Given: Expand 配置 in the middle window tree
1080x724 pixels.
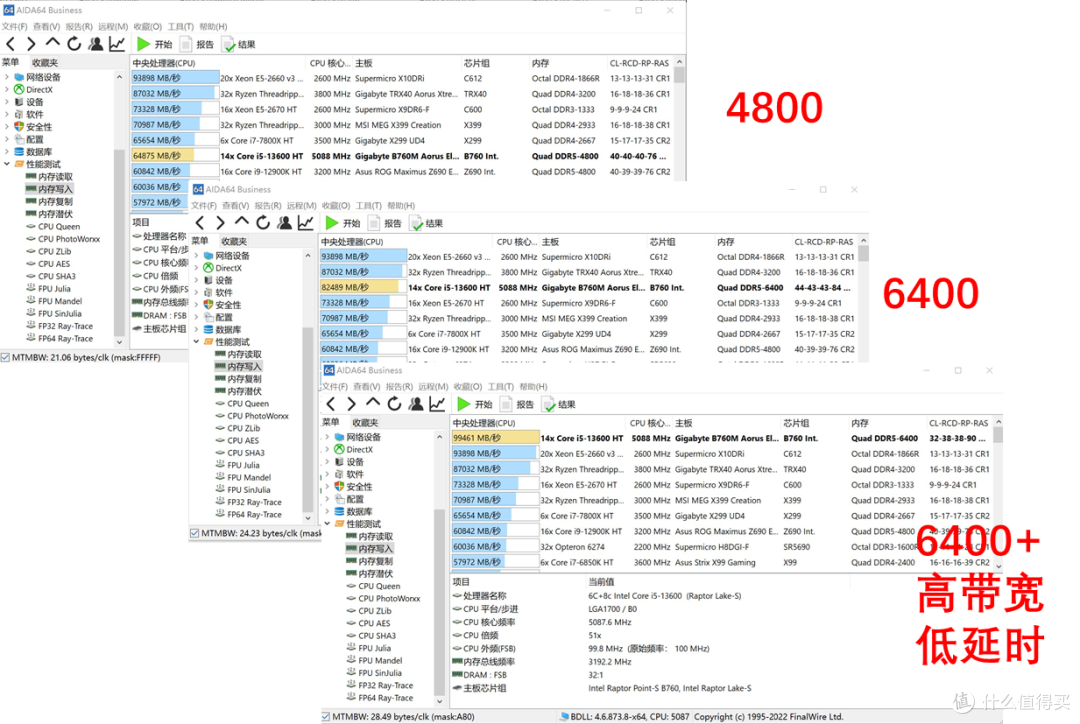Looking at the screenshot, I should [196, 318].
